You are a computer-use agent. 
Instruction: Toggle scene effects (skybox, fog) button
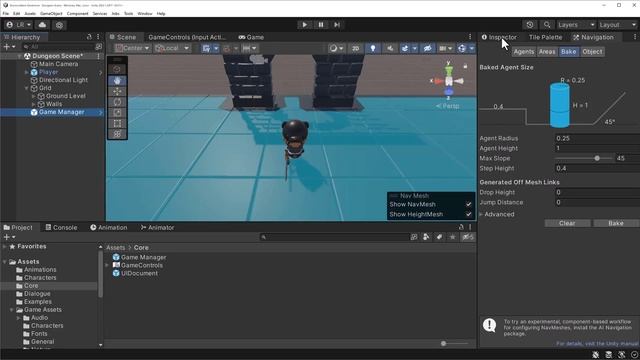coord(404,48)
